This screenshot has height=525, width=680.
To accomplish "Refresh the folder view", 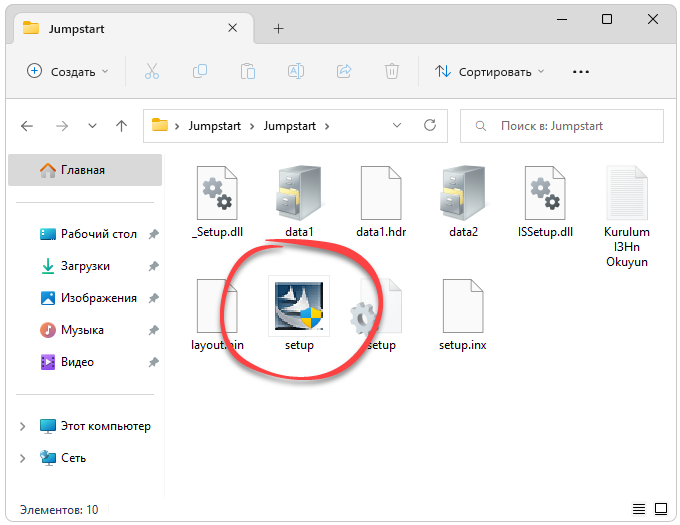I will [x=430, y=126].
